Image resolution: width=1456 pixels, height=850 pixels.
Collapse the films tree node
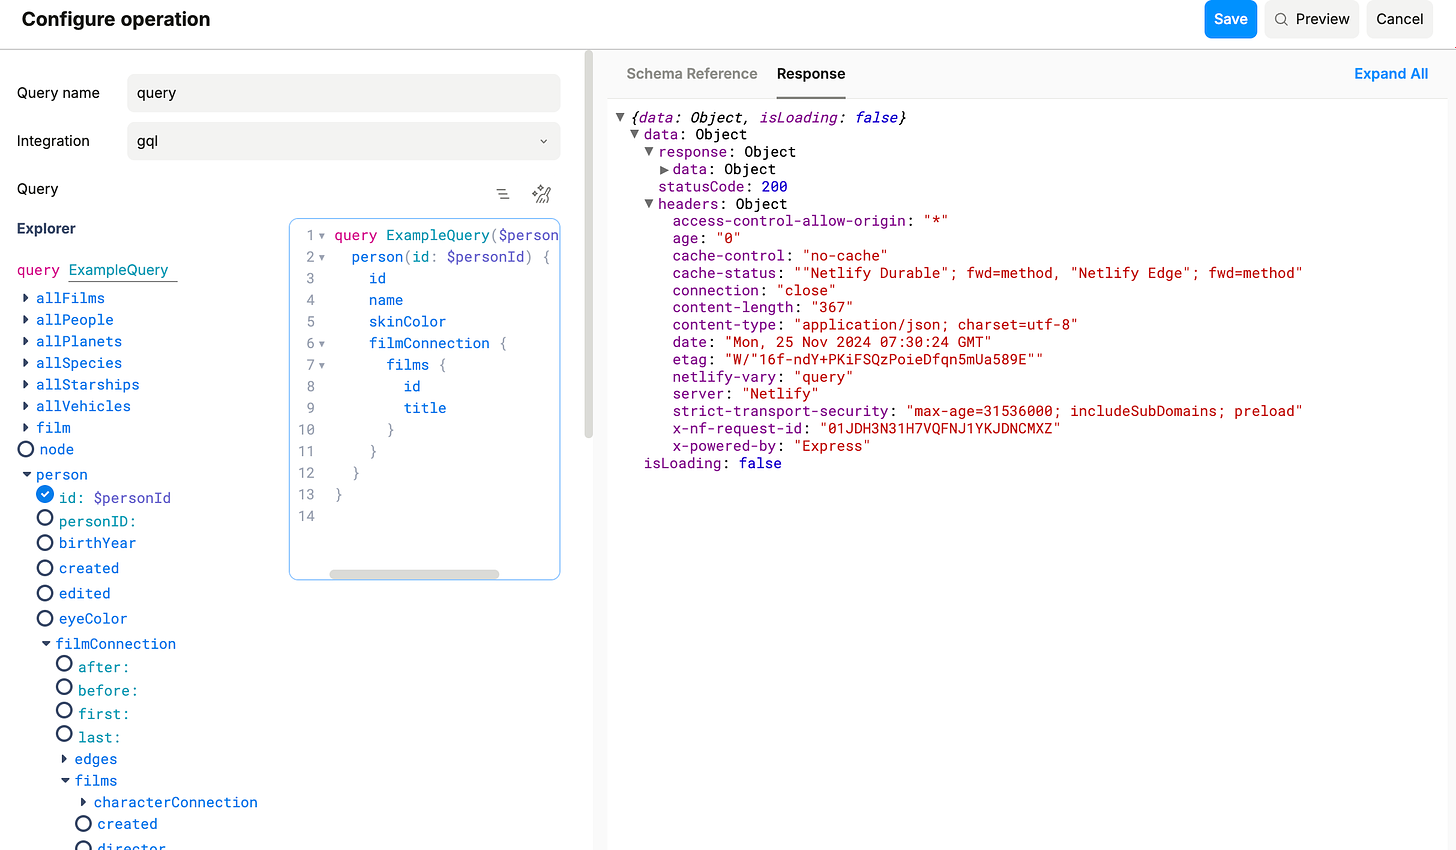(65, 781)
